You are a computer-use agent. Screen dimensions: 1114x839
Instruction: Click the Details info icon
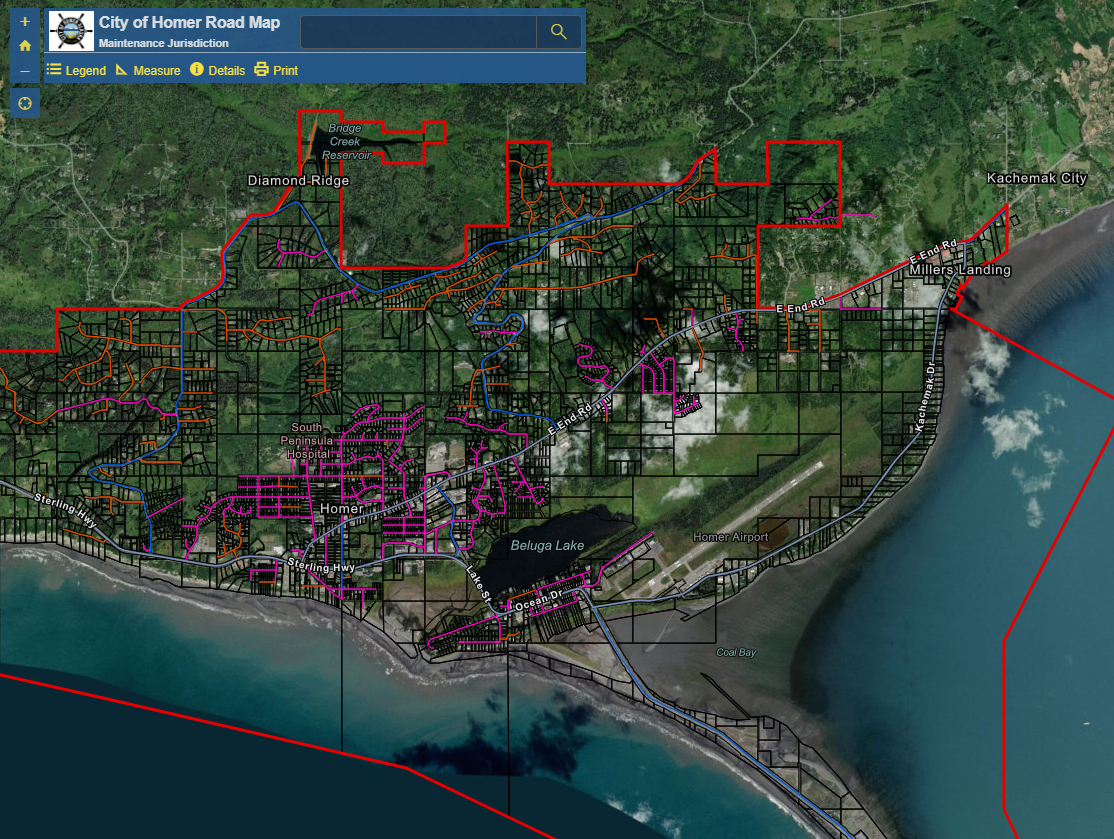[x=196, y=70]
